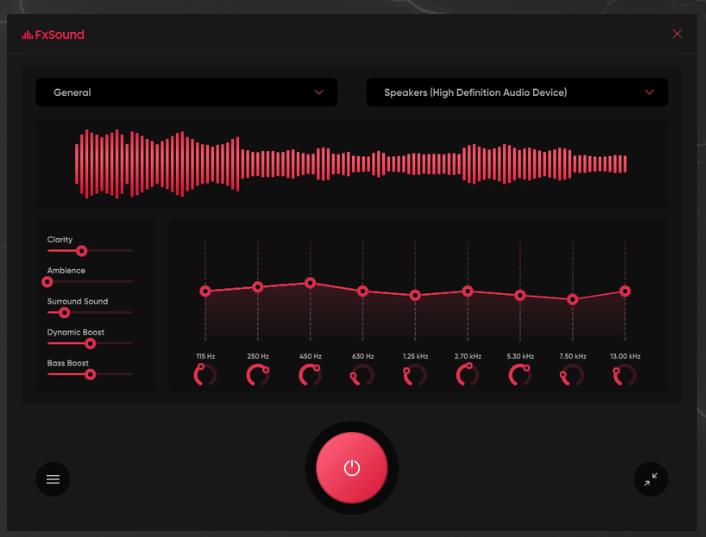706x537 pixels.
Task: Select the 5.30 kHz EQ curve point
Action: [x=520, y=295]
